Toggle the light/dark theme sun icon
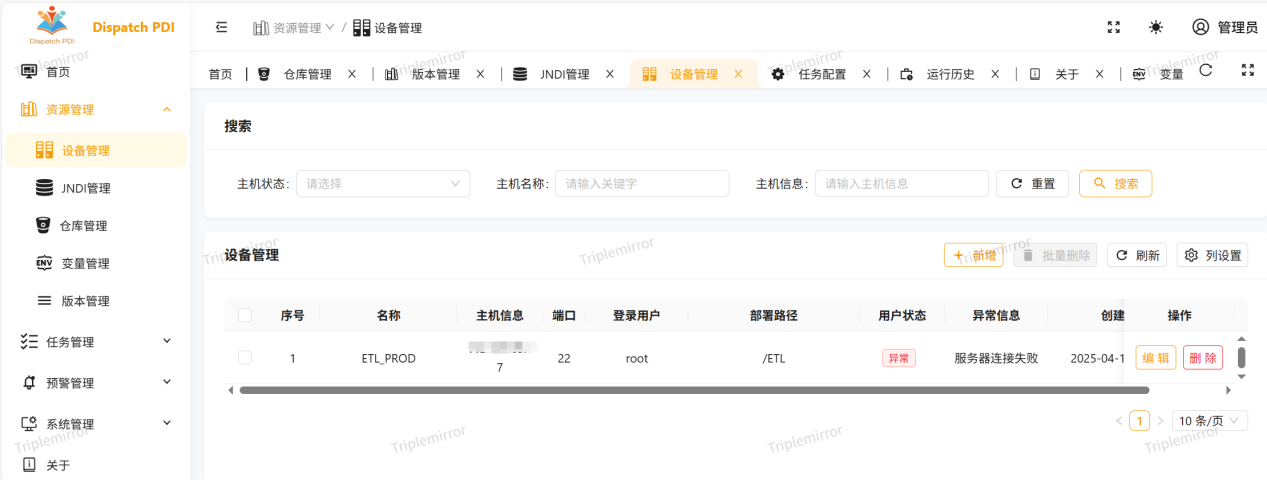The image size is (1267, 480). [x=1156, y=27]
